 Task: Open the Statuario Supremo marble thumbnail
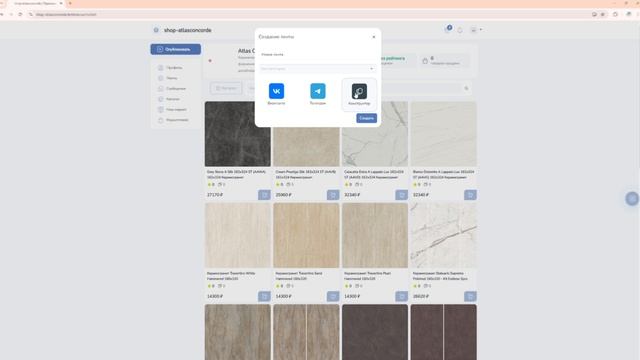(x=444, y=235)
